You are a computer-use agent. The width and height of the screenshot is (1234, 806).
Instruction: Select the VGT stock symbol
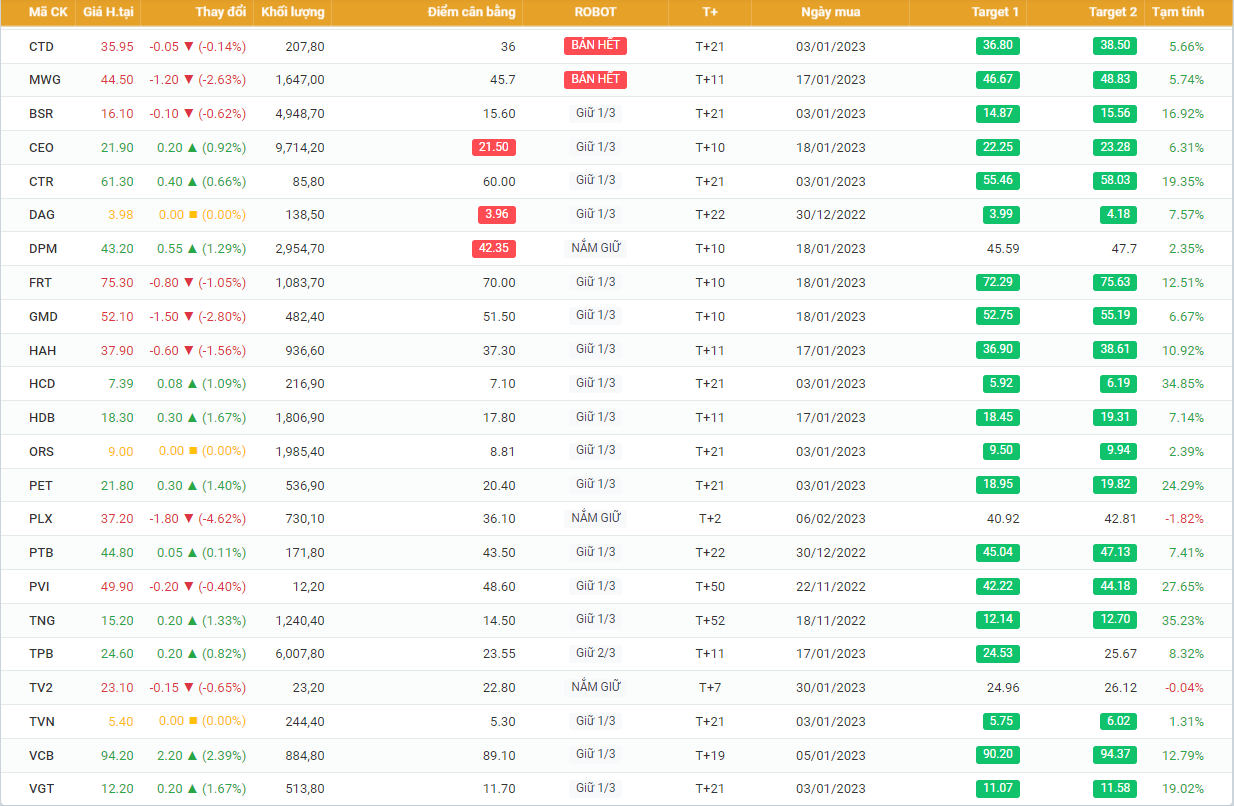42,789
